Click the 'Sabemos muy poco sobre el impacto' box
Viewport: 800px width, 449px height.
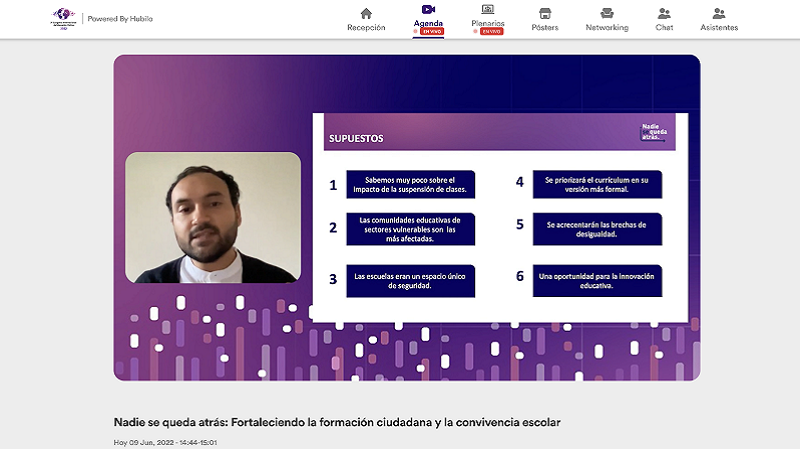pyautogui.click(x=410, y=185)
